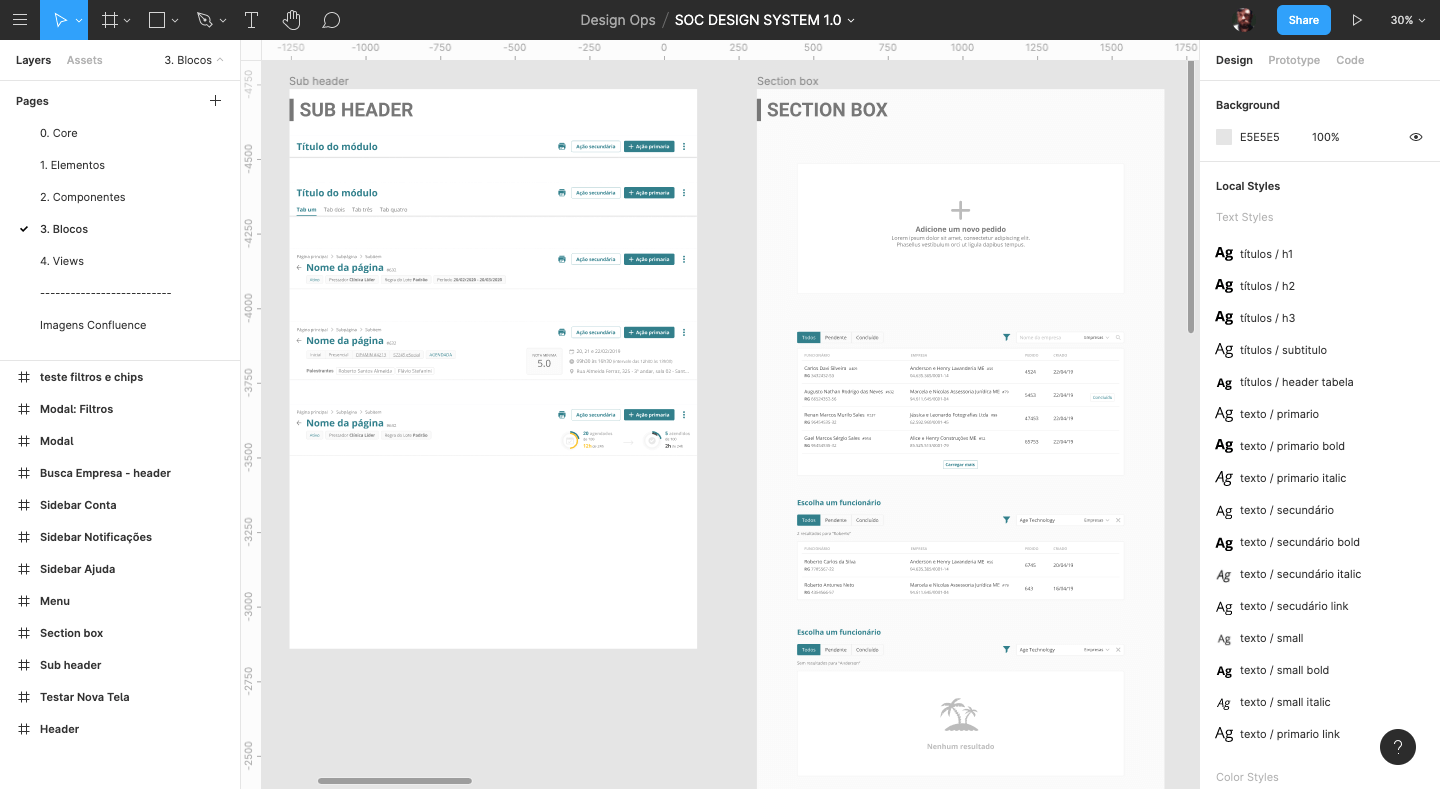The width and height of the screenshot is (1440, 789).
Task: Switch to the Code tab
Action: 1350,60
